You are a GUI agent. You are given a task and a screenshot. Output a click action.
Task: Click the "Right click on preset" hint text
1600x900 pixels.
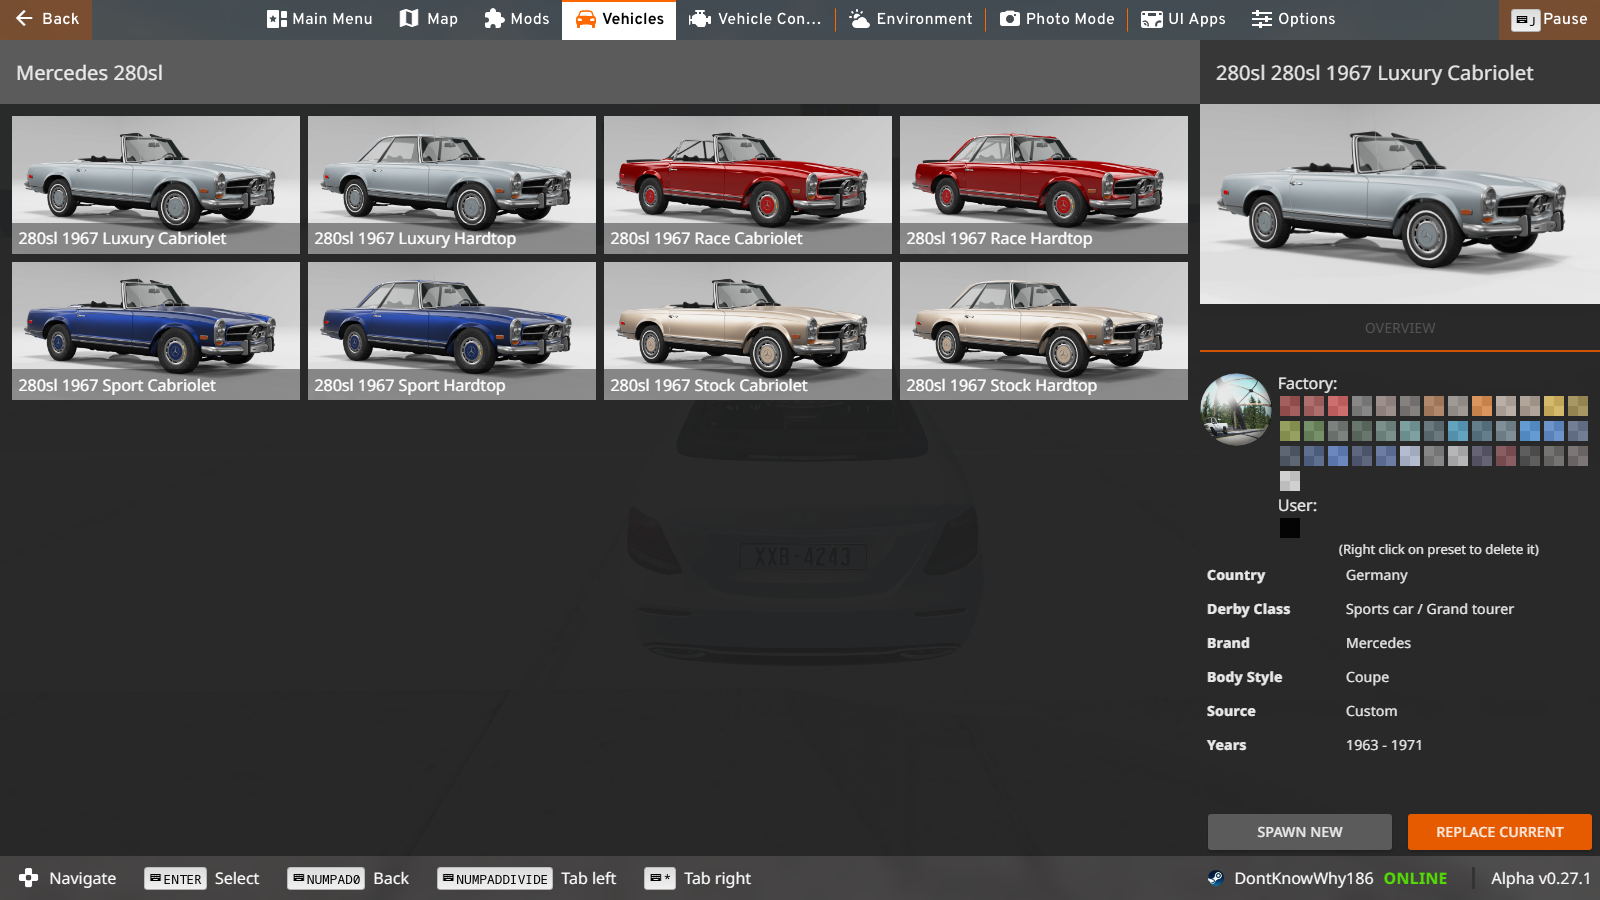click(x=1439, y=549)
